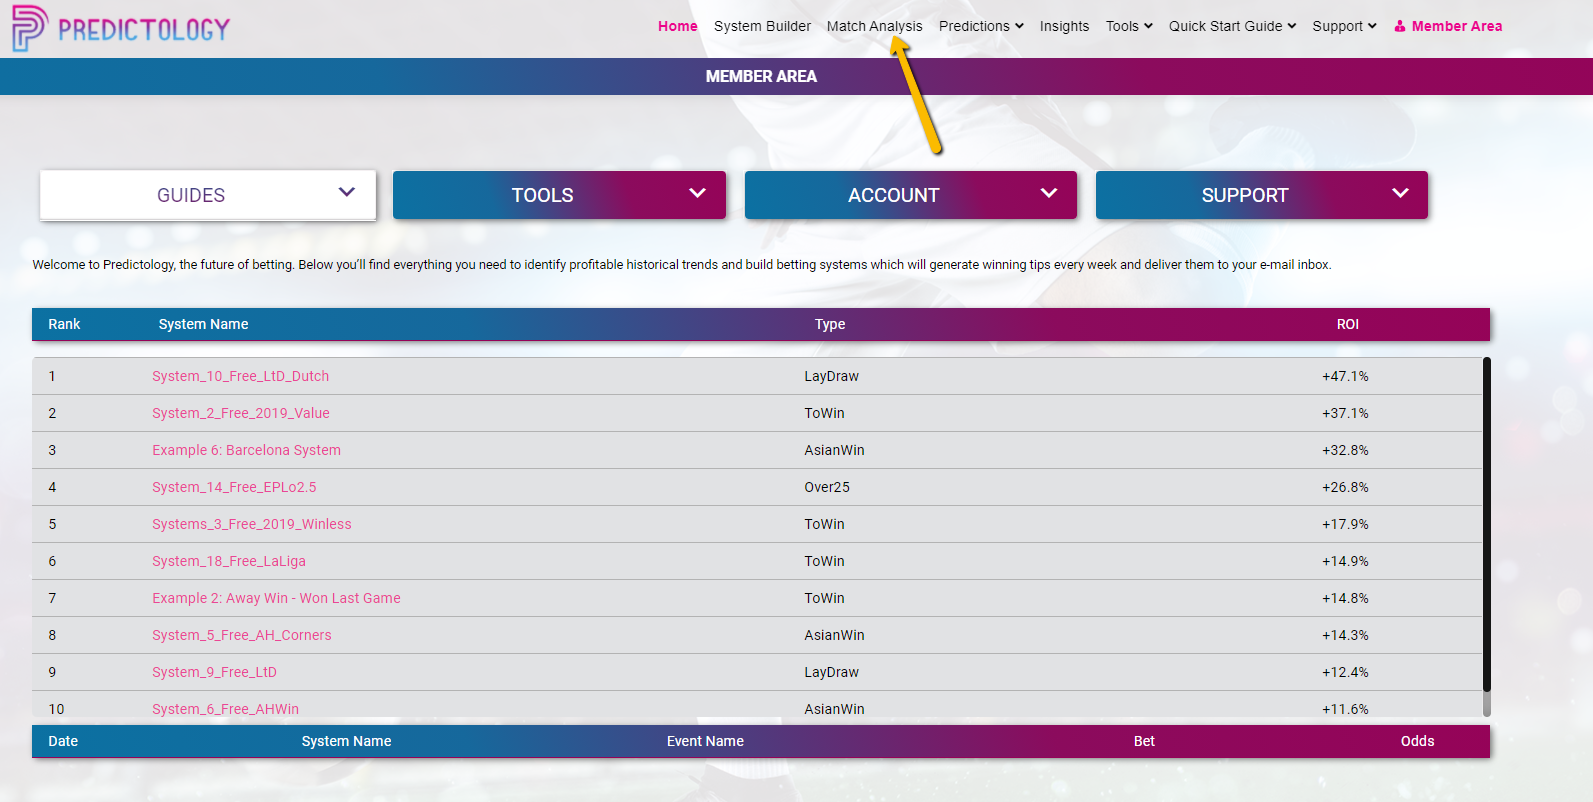The width and height of the screenshot is (1593, 802).
Task: Click the Date column header
Action: click(x=63, y=741)
